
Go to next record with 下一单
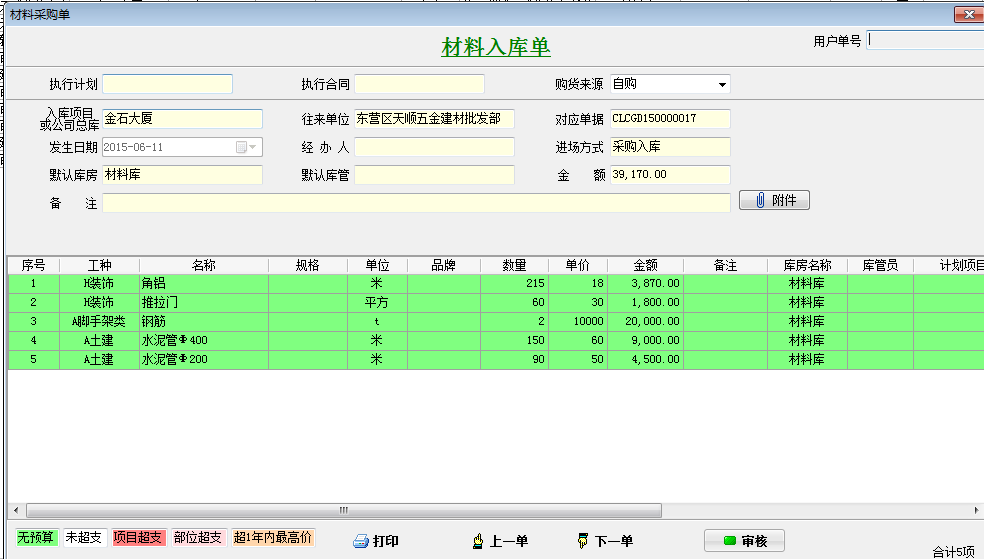(x=605, y=541)
